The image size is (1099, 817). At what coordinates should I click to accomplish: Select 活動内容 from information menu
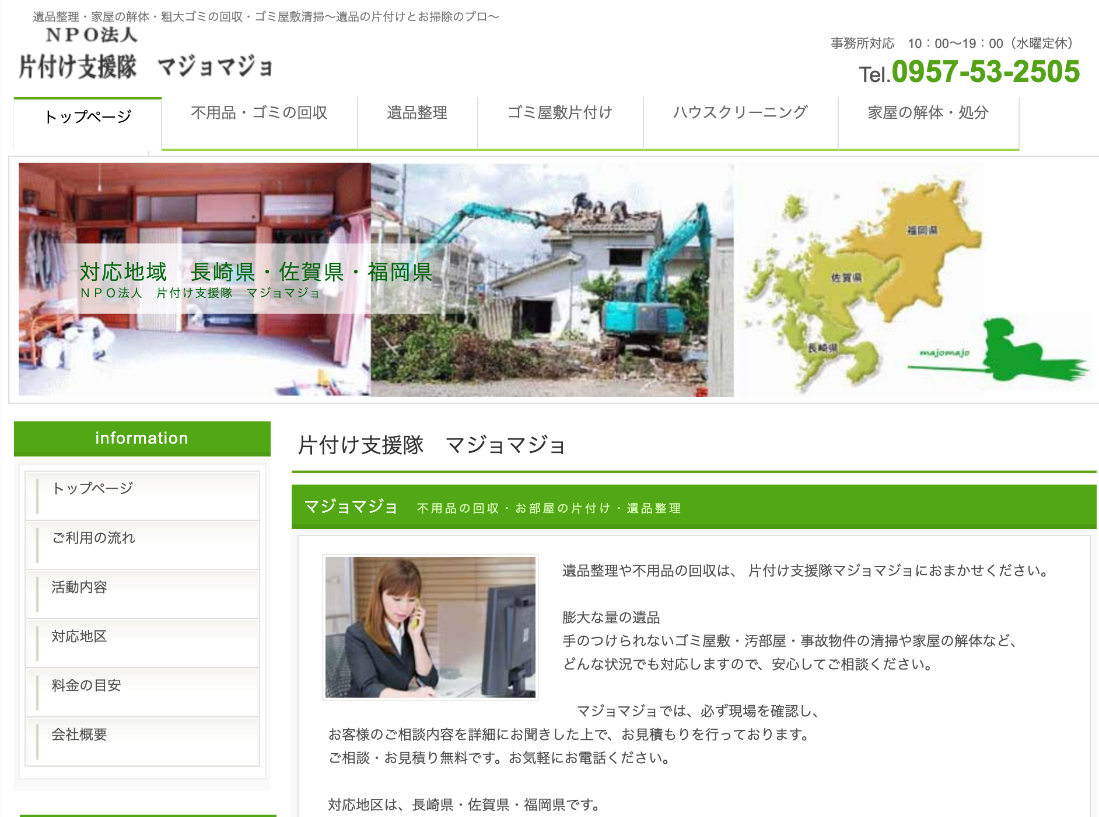tap(79, 587)
